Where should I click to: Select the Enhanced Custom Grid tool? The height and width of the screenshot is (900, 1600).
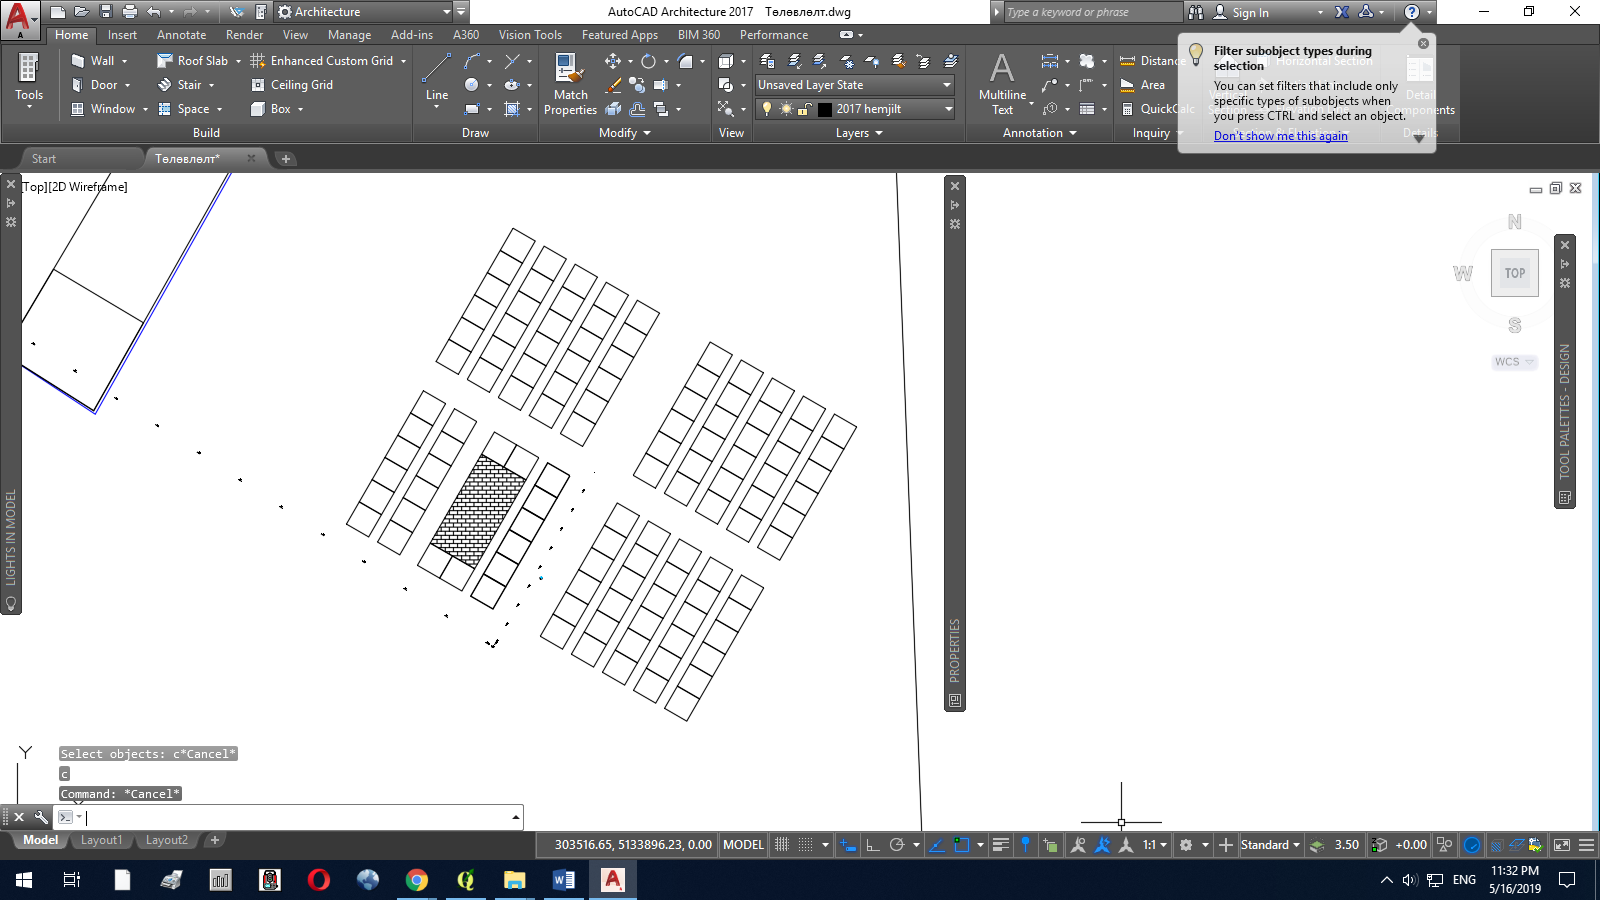[328, 61]
